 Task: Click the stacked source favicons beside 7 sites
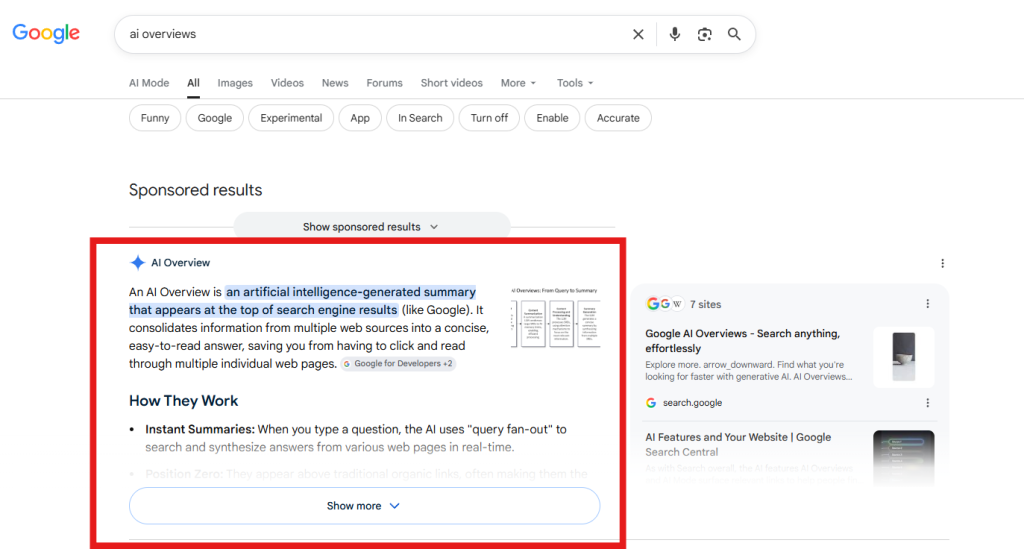664,304
